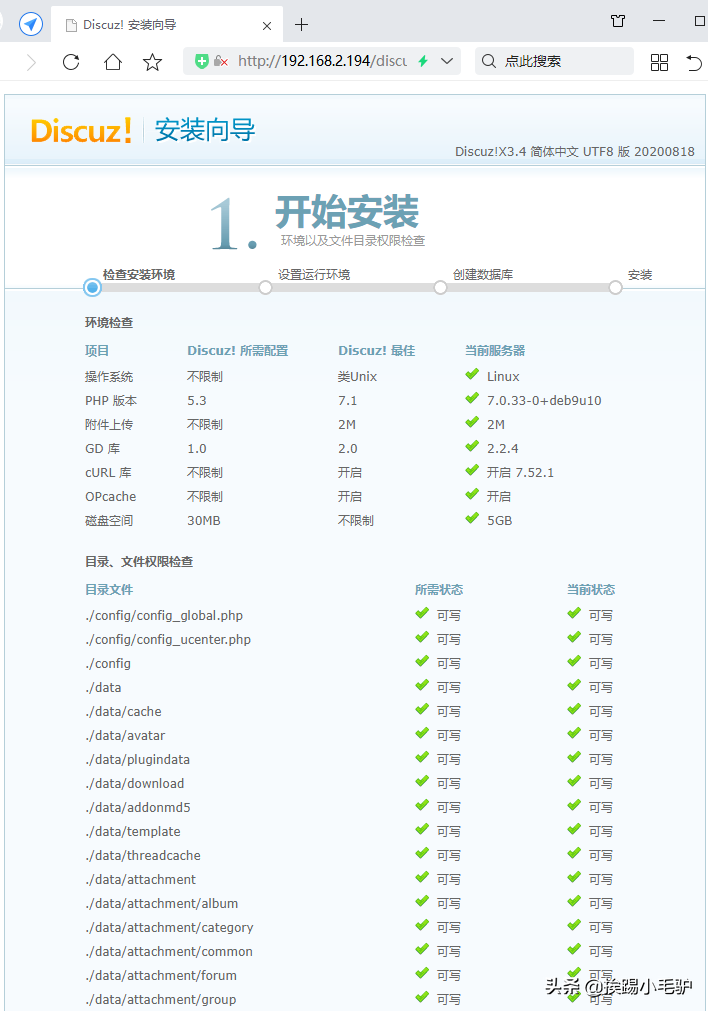Click the ./data/threadcache row text

point(143,856)
